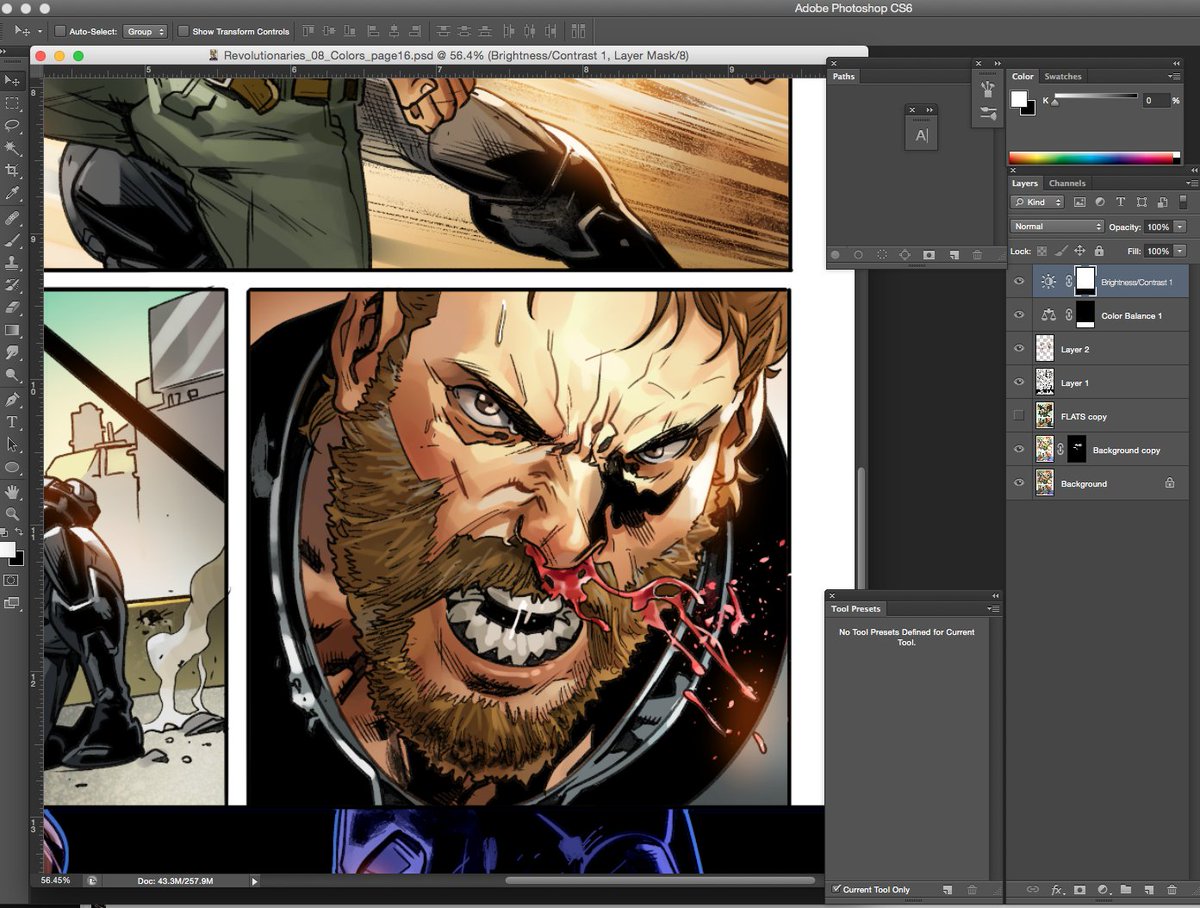Image resolution: width=1200 pixels, height=908 pixels.
Task: Open the Color panel options menu
Action: pyautogui.click(x=1173, y=76)
